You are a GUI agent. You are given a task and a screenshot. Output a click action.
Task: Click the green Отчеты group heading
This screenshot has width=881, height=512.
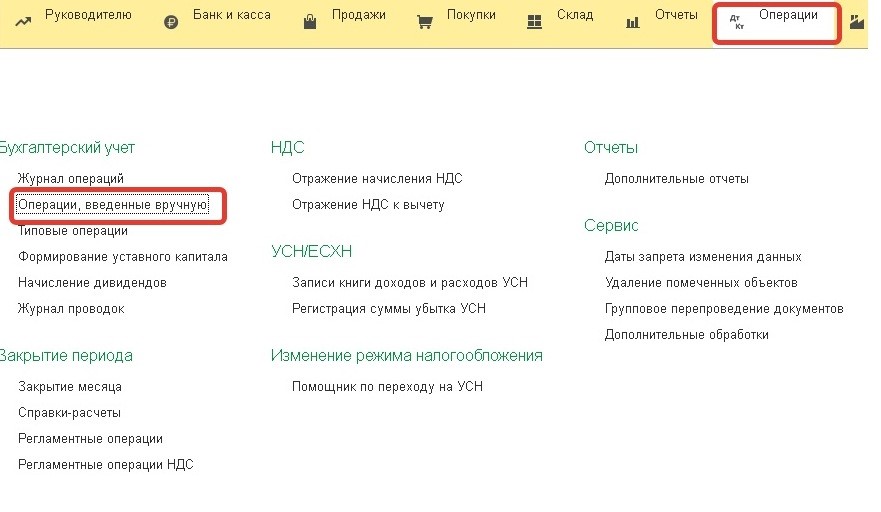click(611, 148)
